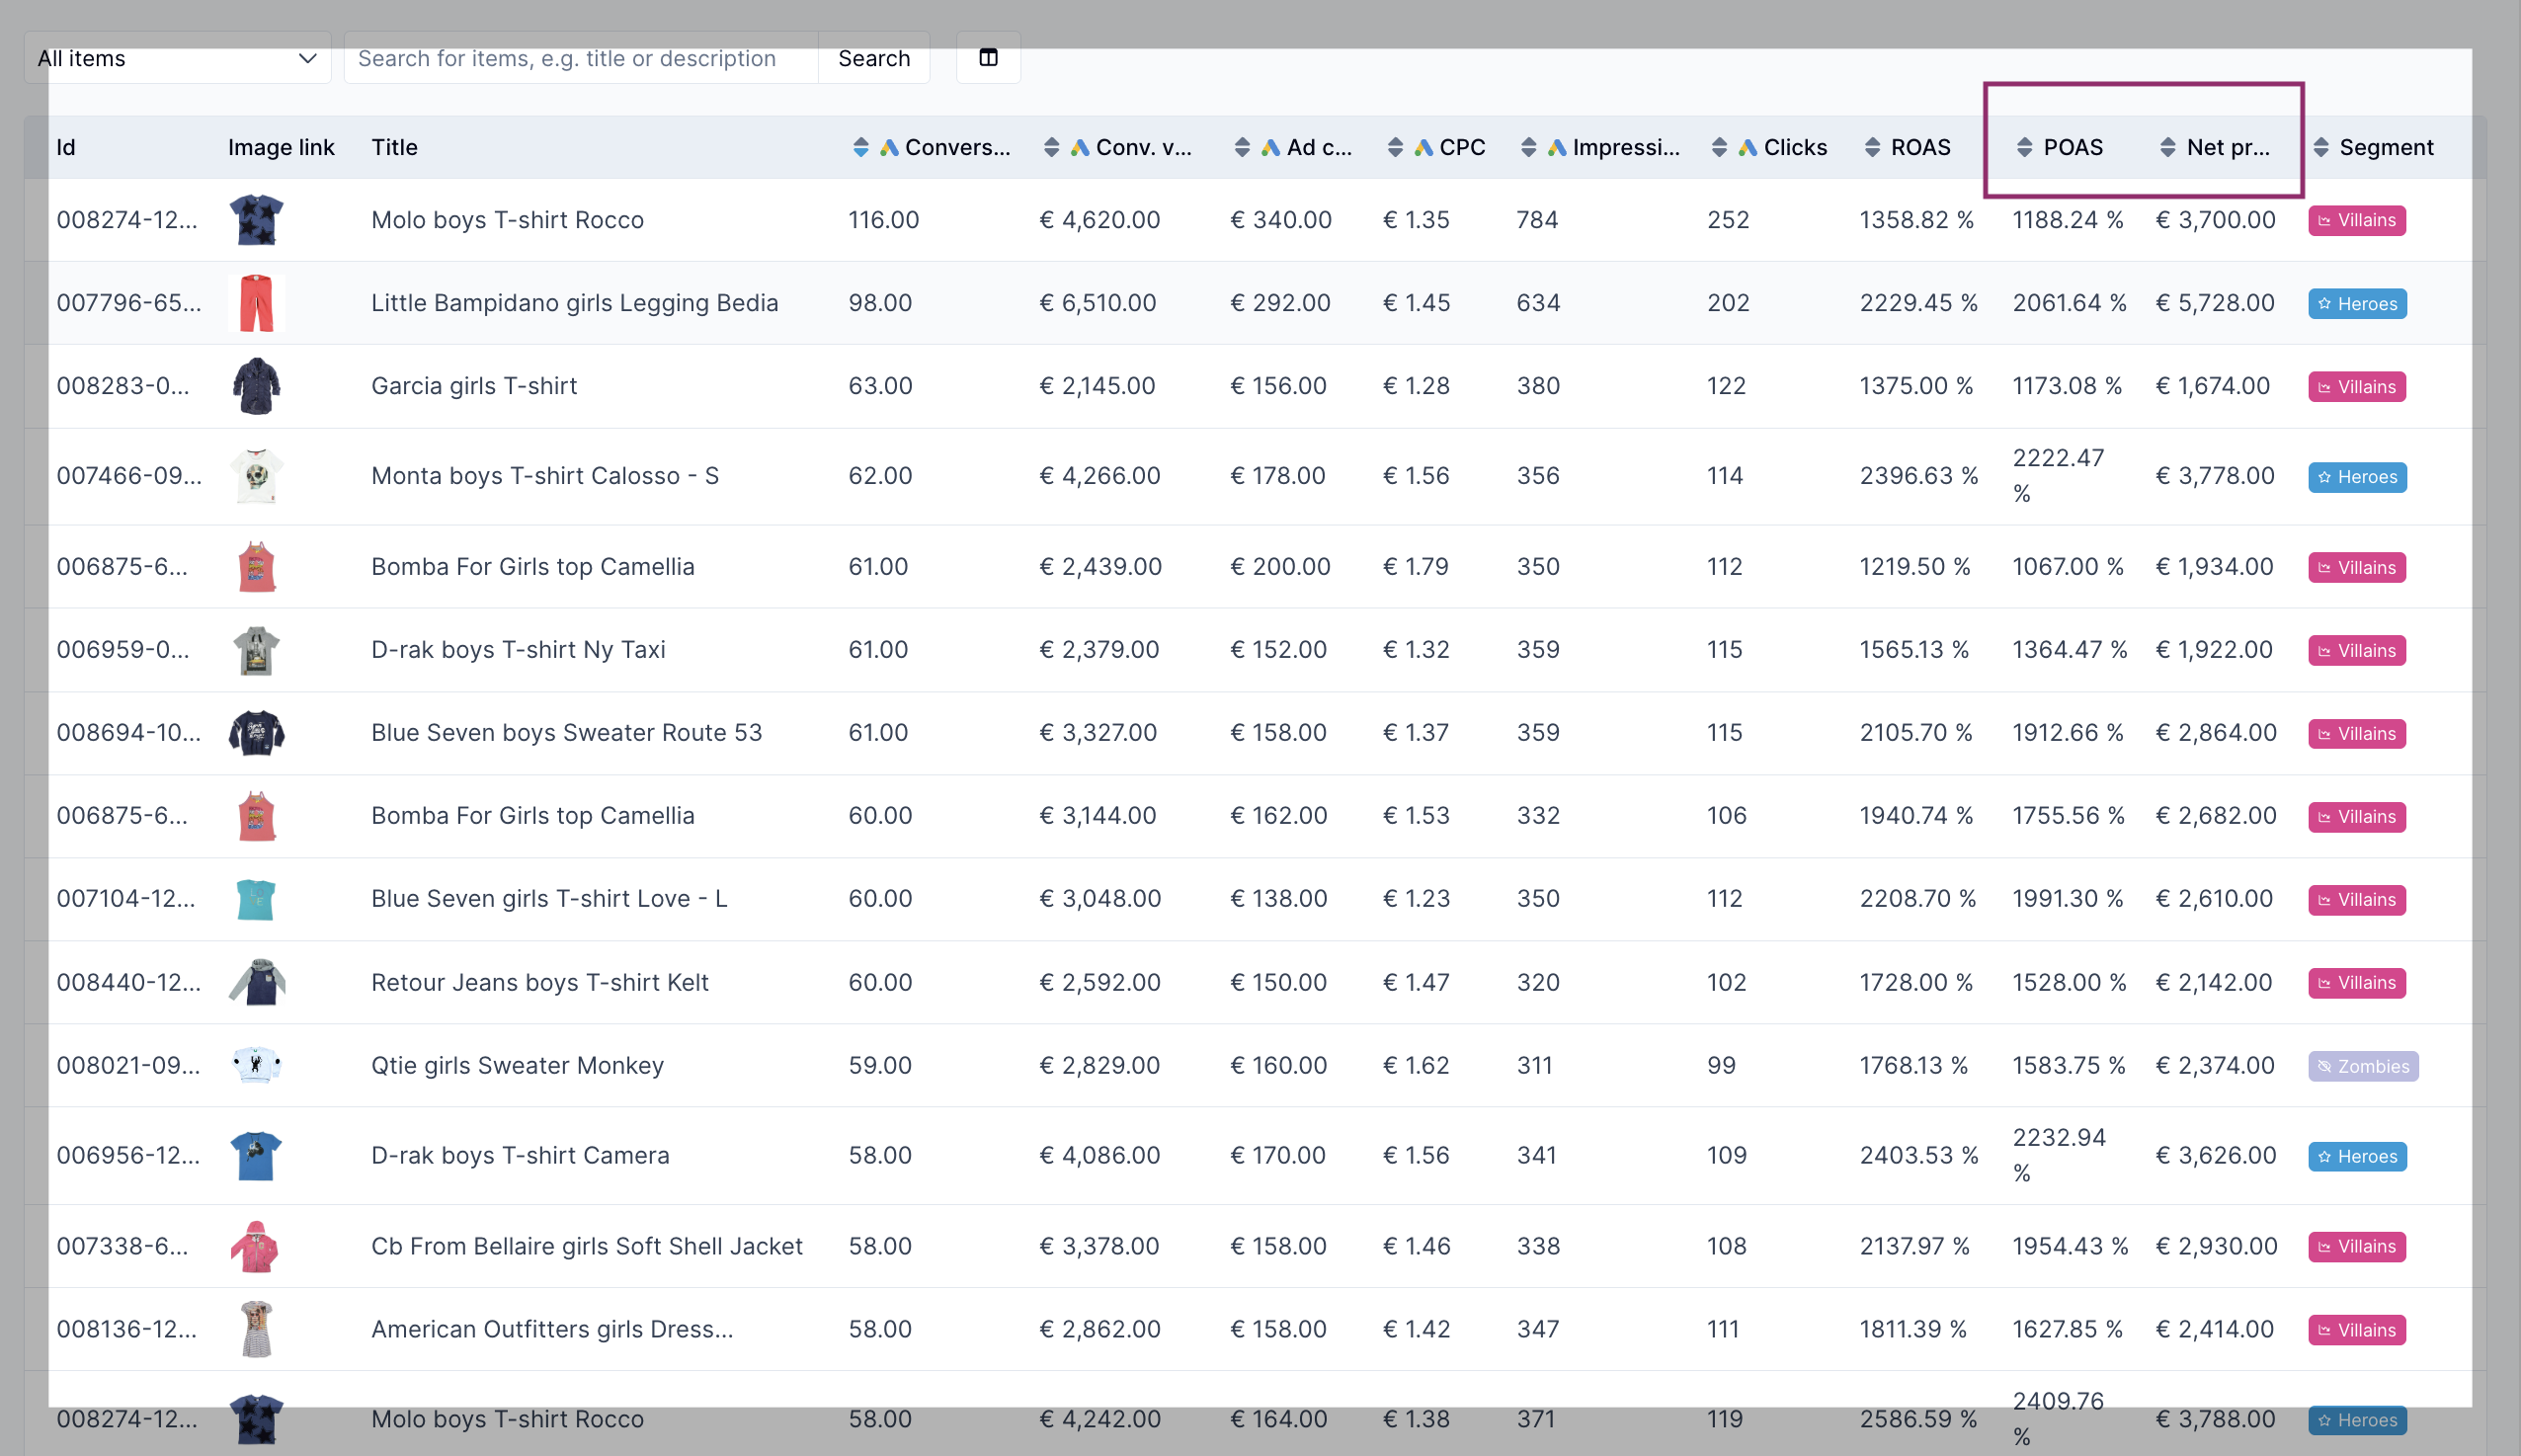2521x1456 pixels.
Task: Select title Retour Jeans boys T-shirt Kelt
Action: point(540,983)
